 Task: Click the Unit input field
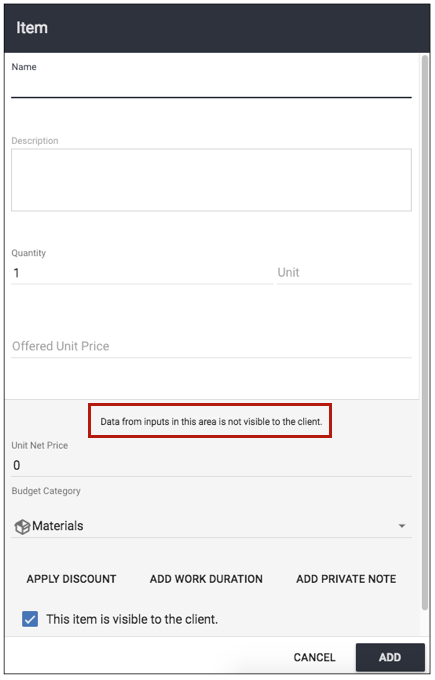point(344,273)
